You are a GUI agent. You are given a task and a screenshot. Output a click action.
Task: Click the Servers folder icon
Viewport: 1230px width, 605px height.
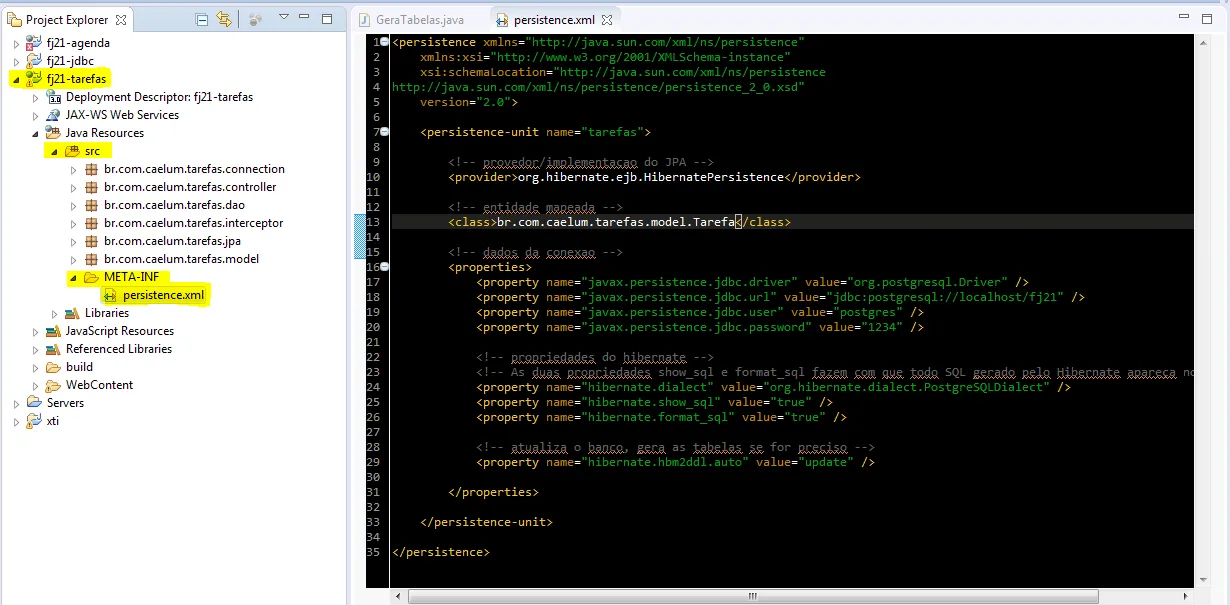coord(34,403)
